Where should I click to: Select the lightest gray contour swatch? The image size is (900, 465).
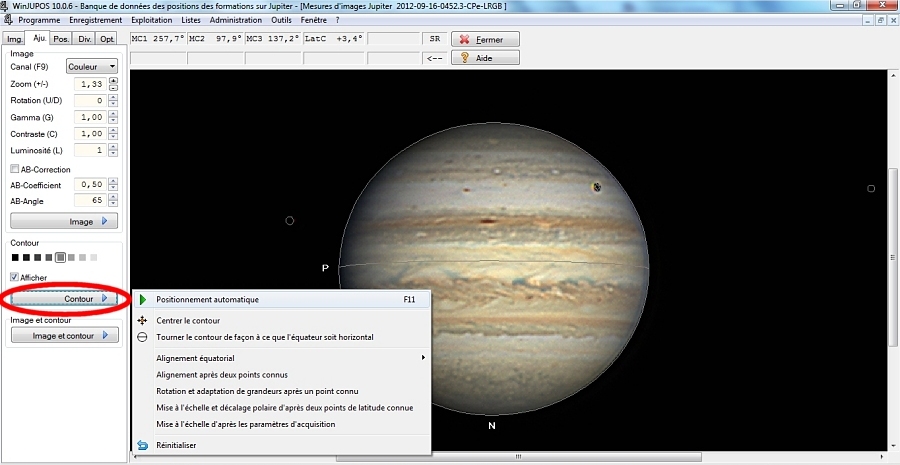94,257
